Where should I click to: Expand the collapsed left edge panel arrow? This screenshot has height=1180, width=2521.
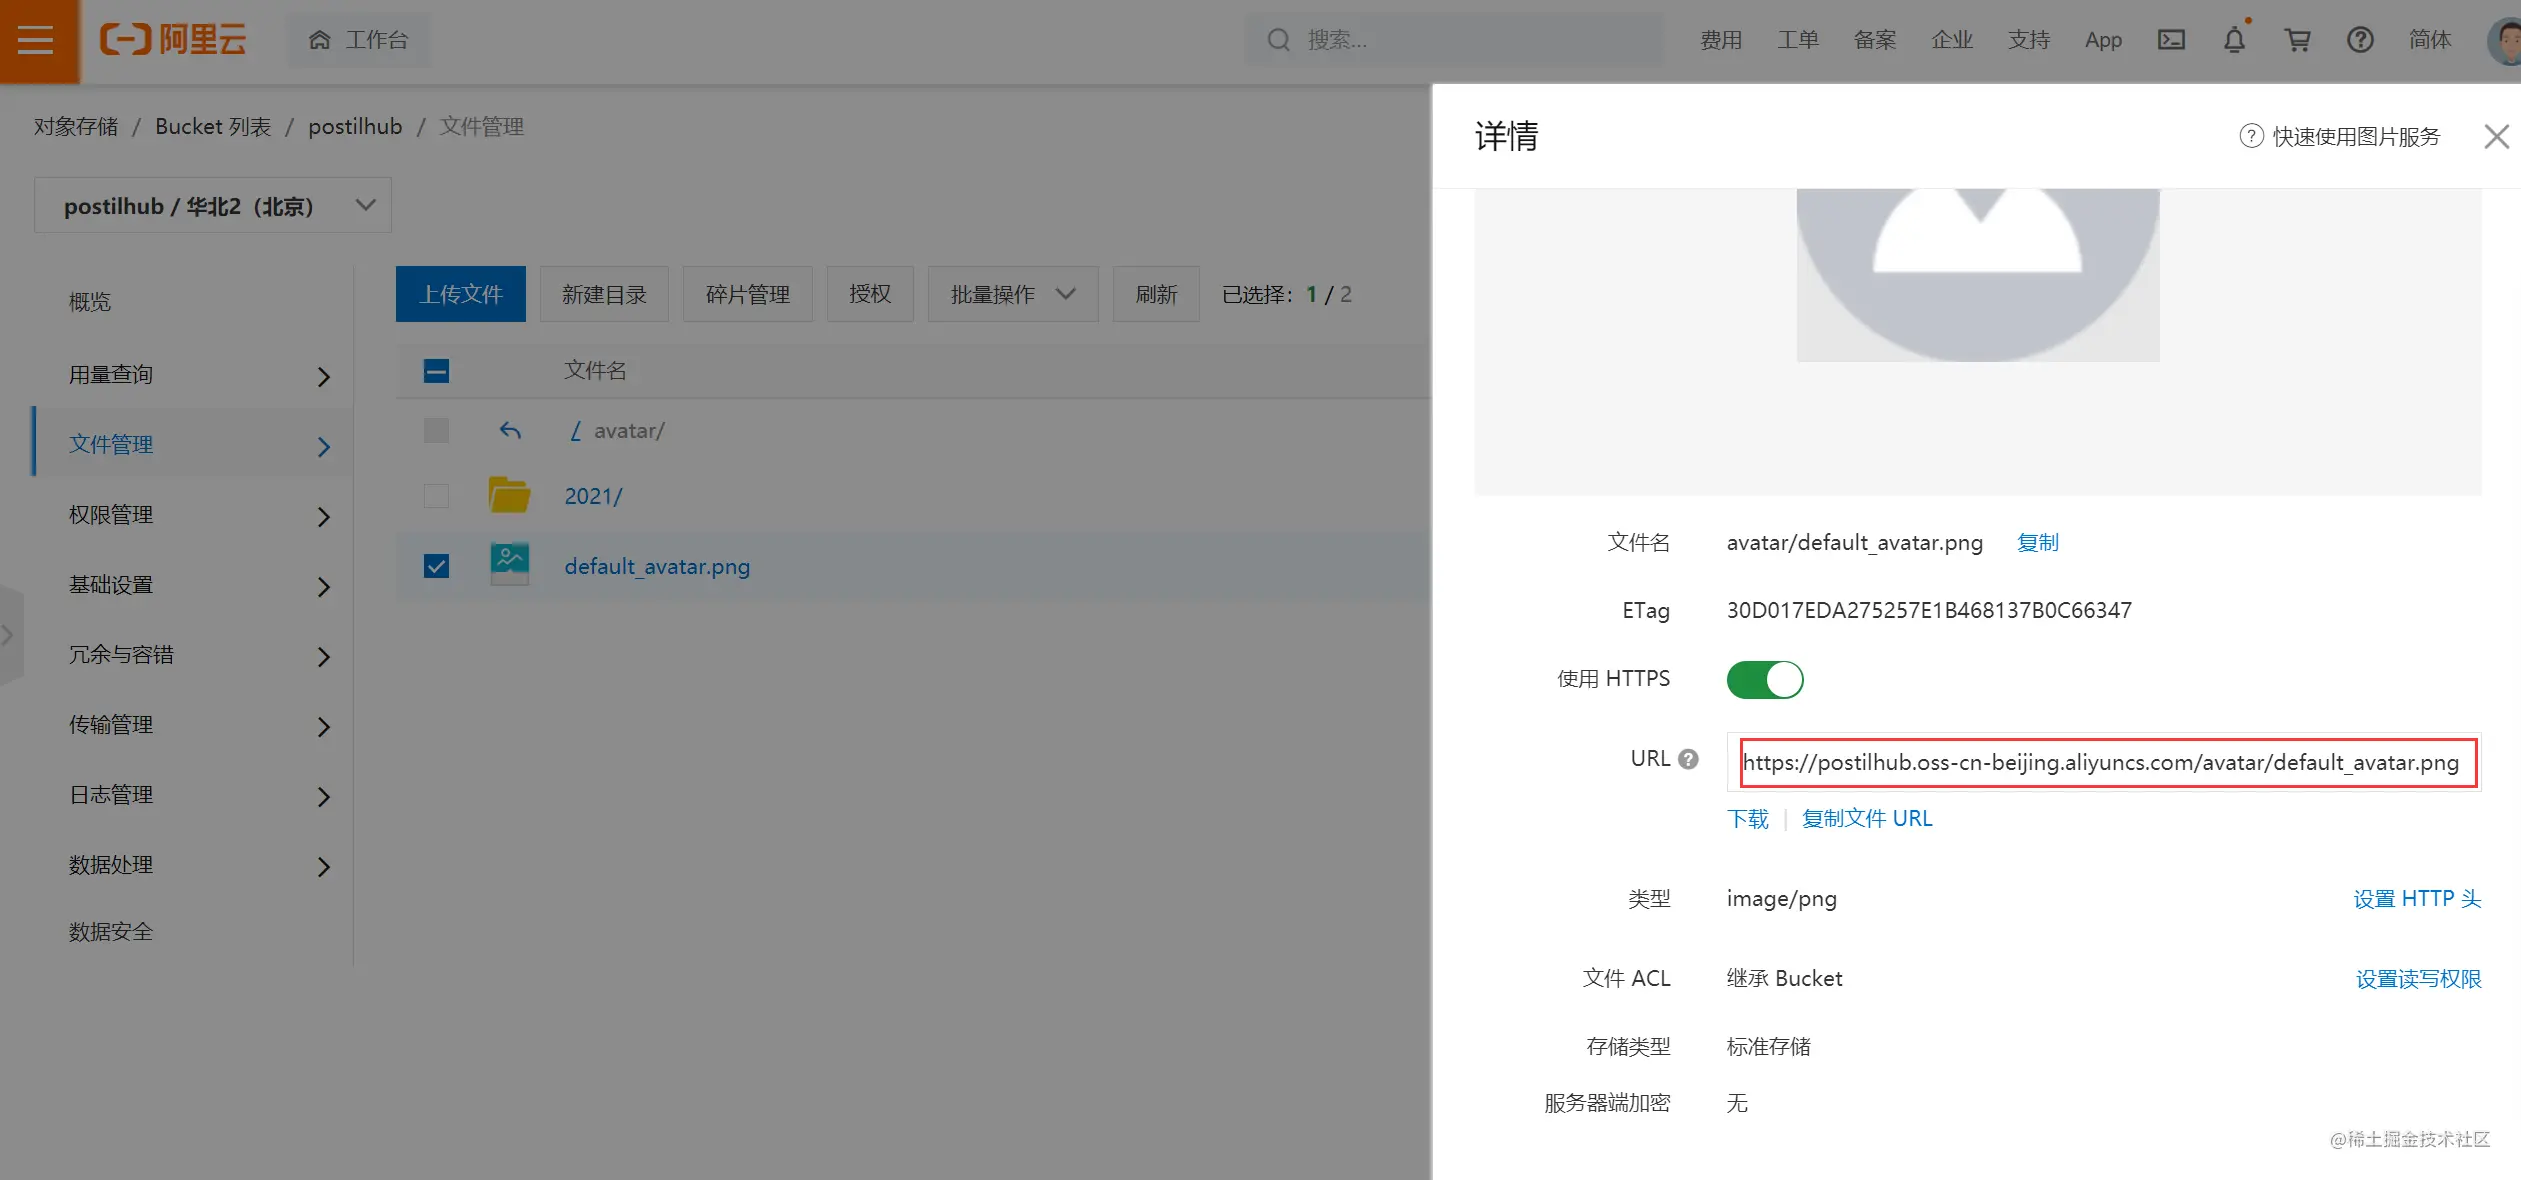click(9, 635)
